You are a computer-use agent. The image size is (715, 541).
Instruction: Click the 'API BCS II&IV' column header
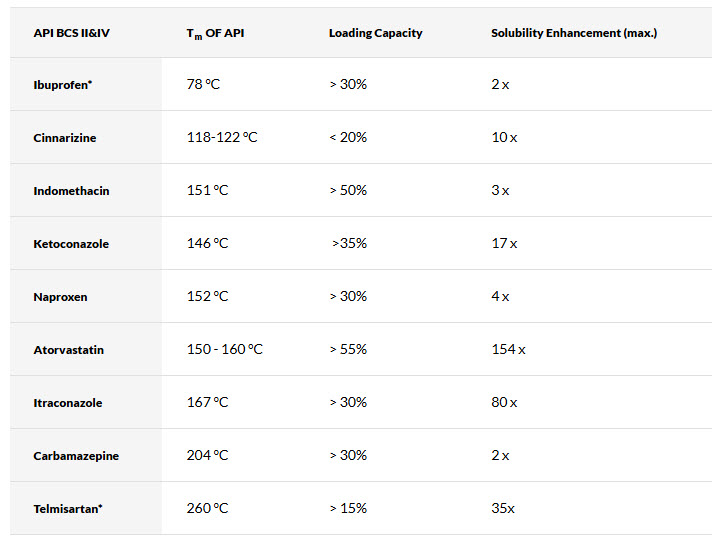click(71, 33)
